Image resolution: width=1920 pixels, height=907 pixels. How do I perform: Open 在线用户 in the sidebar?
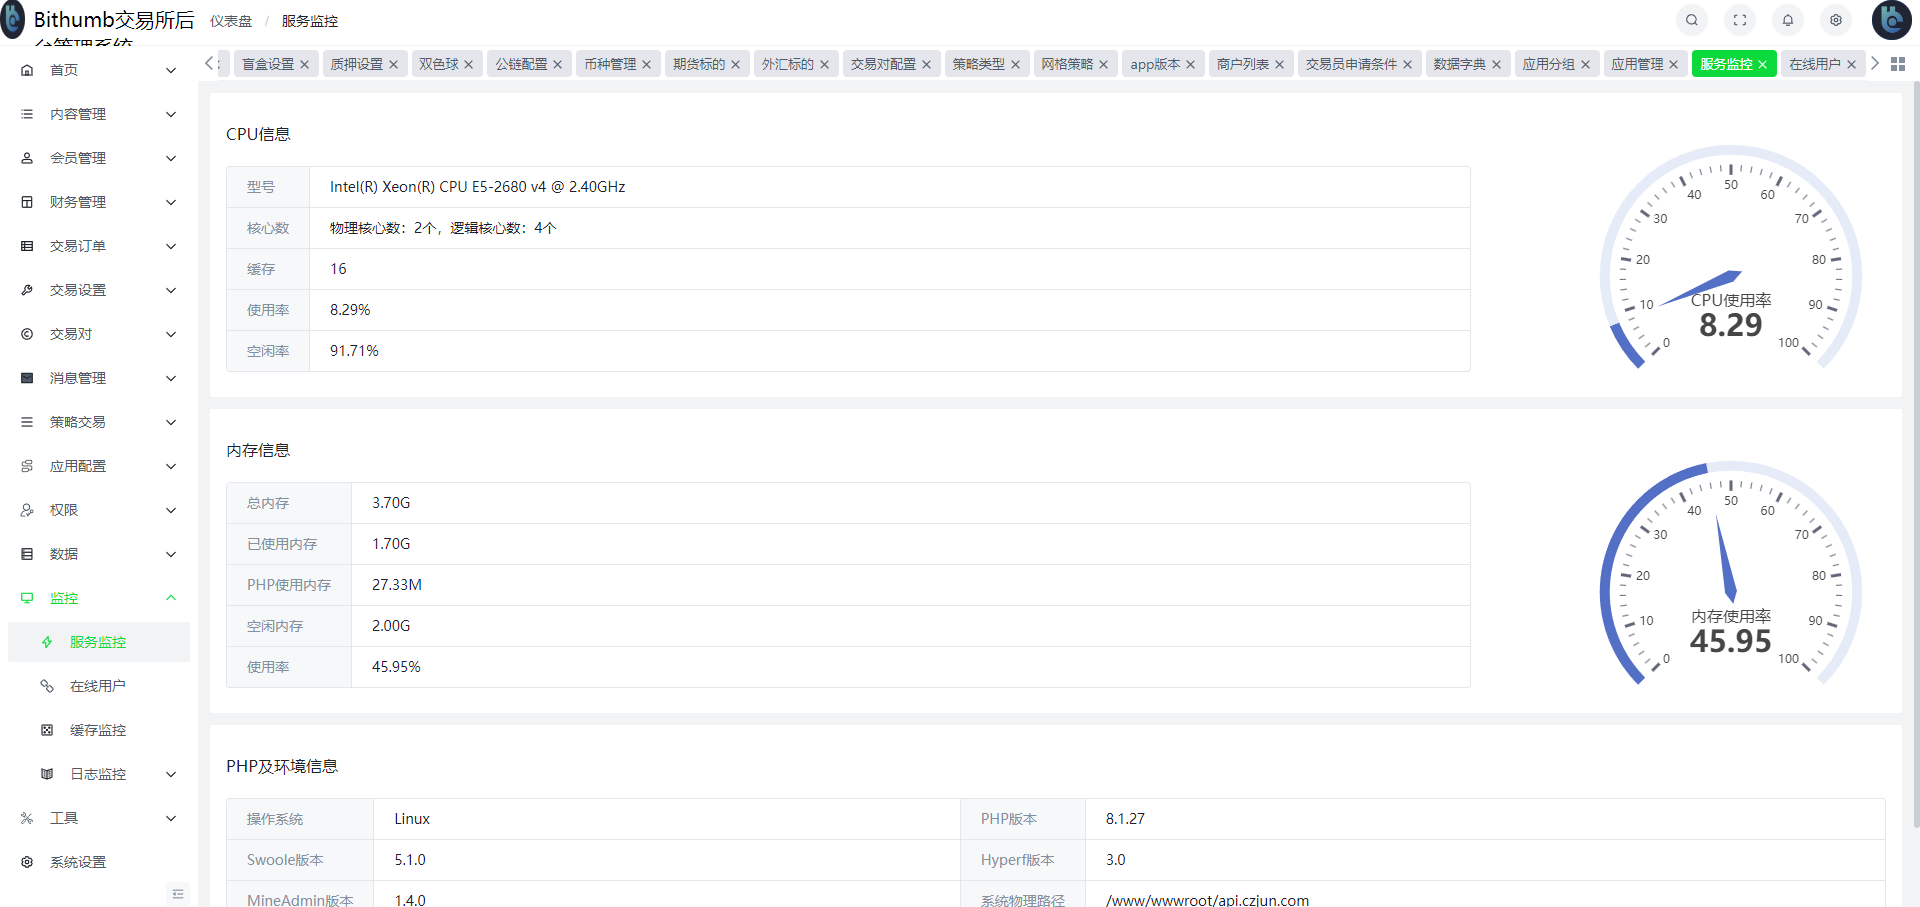98,686
